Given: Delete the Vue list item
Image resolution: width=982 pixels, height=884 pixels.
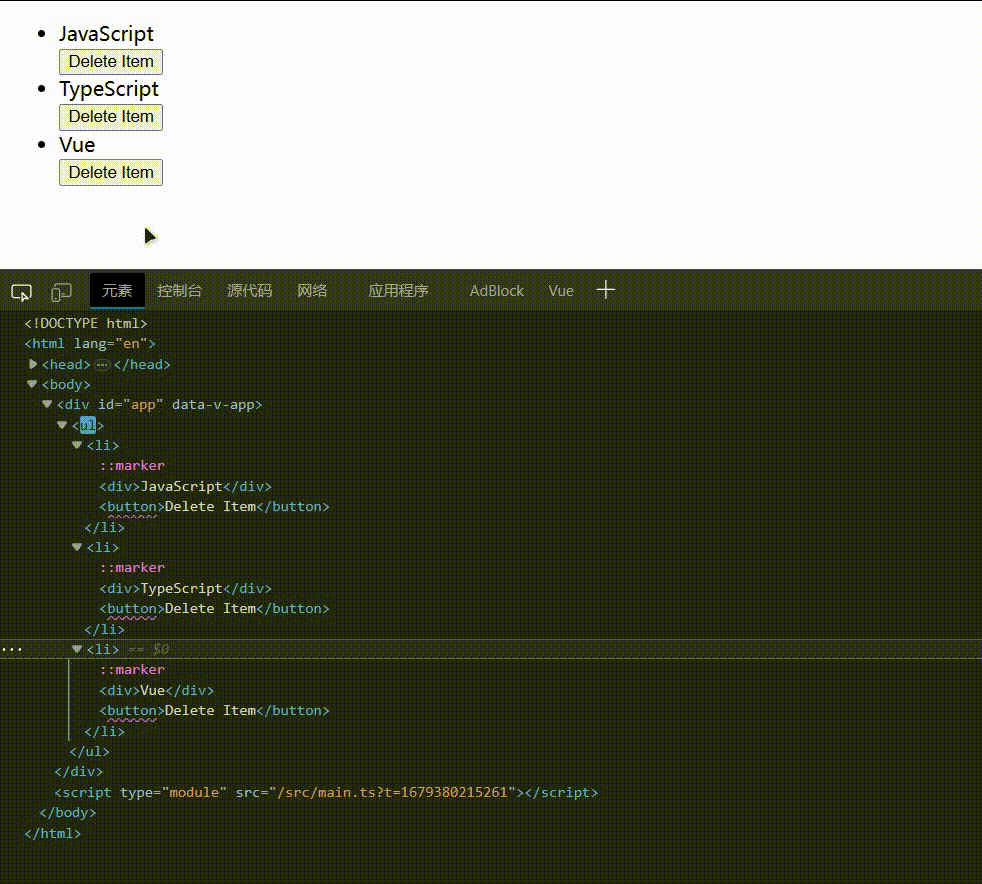Looking at the screenshot, I should coord(111,172).
